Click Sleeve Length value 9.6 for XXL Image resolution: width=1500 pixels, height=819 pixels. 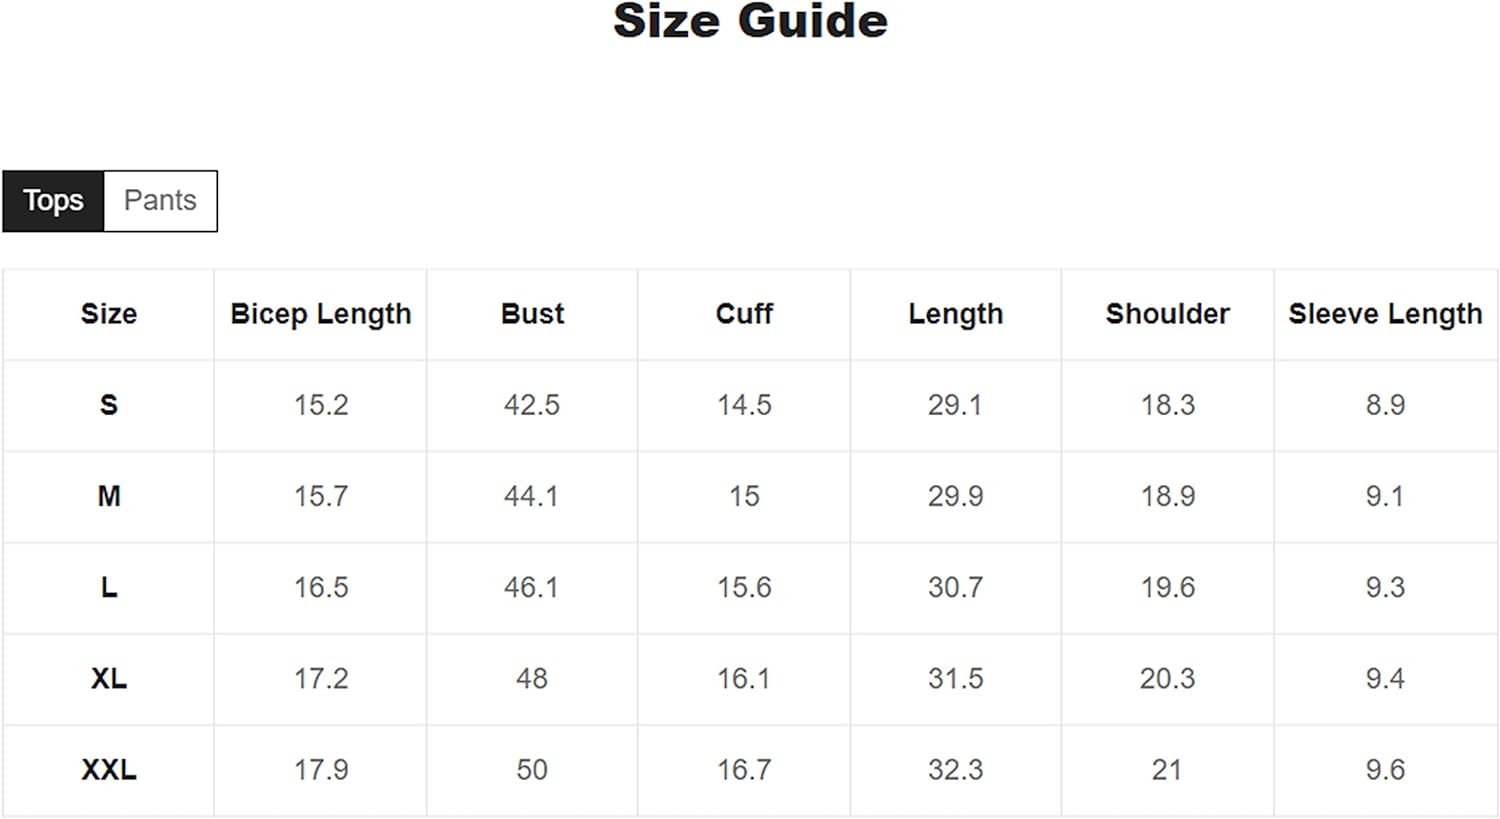(x=1385, y=770)
